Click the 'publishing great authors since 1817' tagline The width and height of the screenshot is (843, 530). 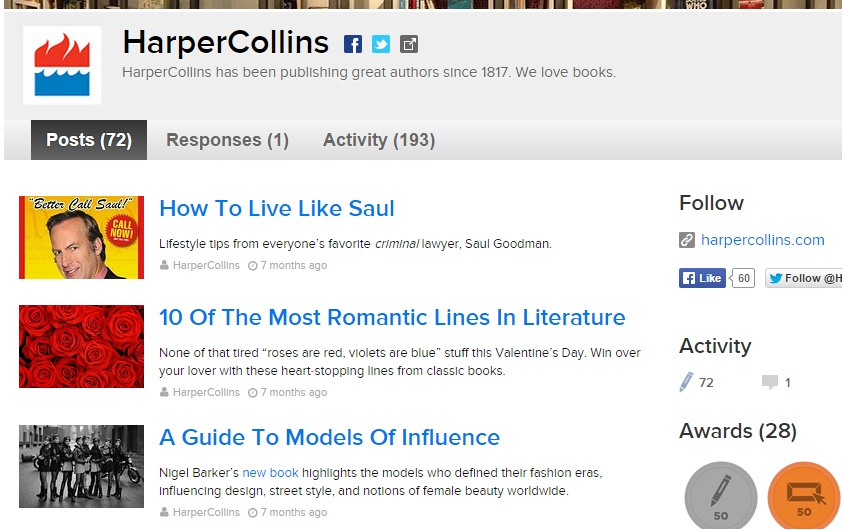[x=369, y=72]
